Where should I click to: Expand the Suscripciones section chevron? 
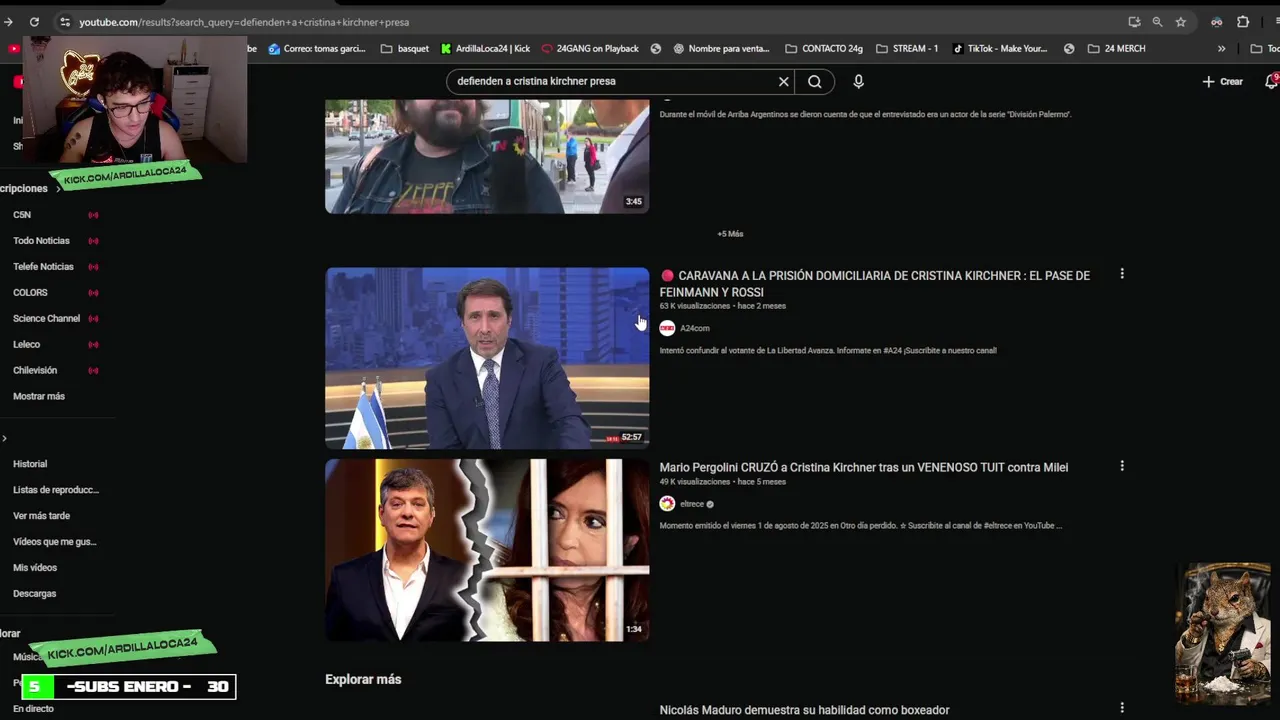pyautogui.click(x=58, y=188)
